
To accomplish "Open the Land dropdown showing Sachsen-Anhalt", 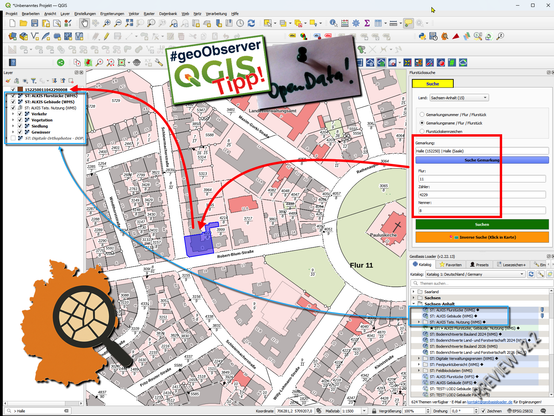I will click(x=459, y=98).
